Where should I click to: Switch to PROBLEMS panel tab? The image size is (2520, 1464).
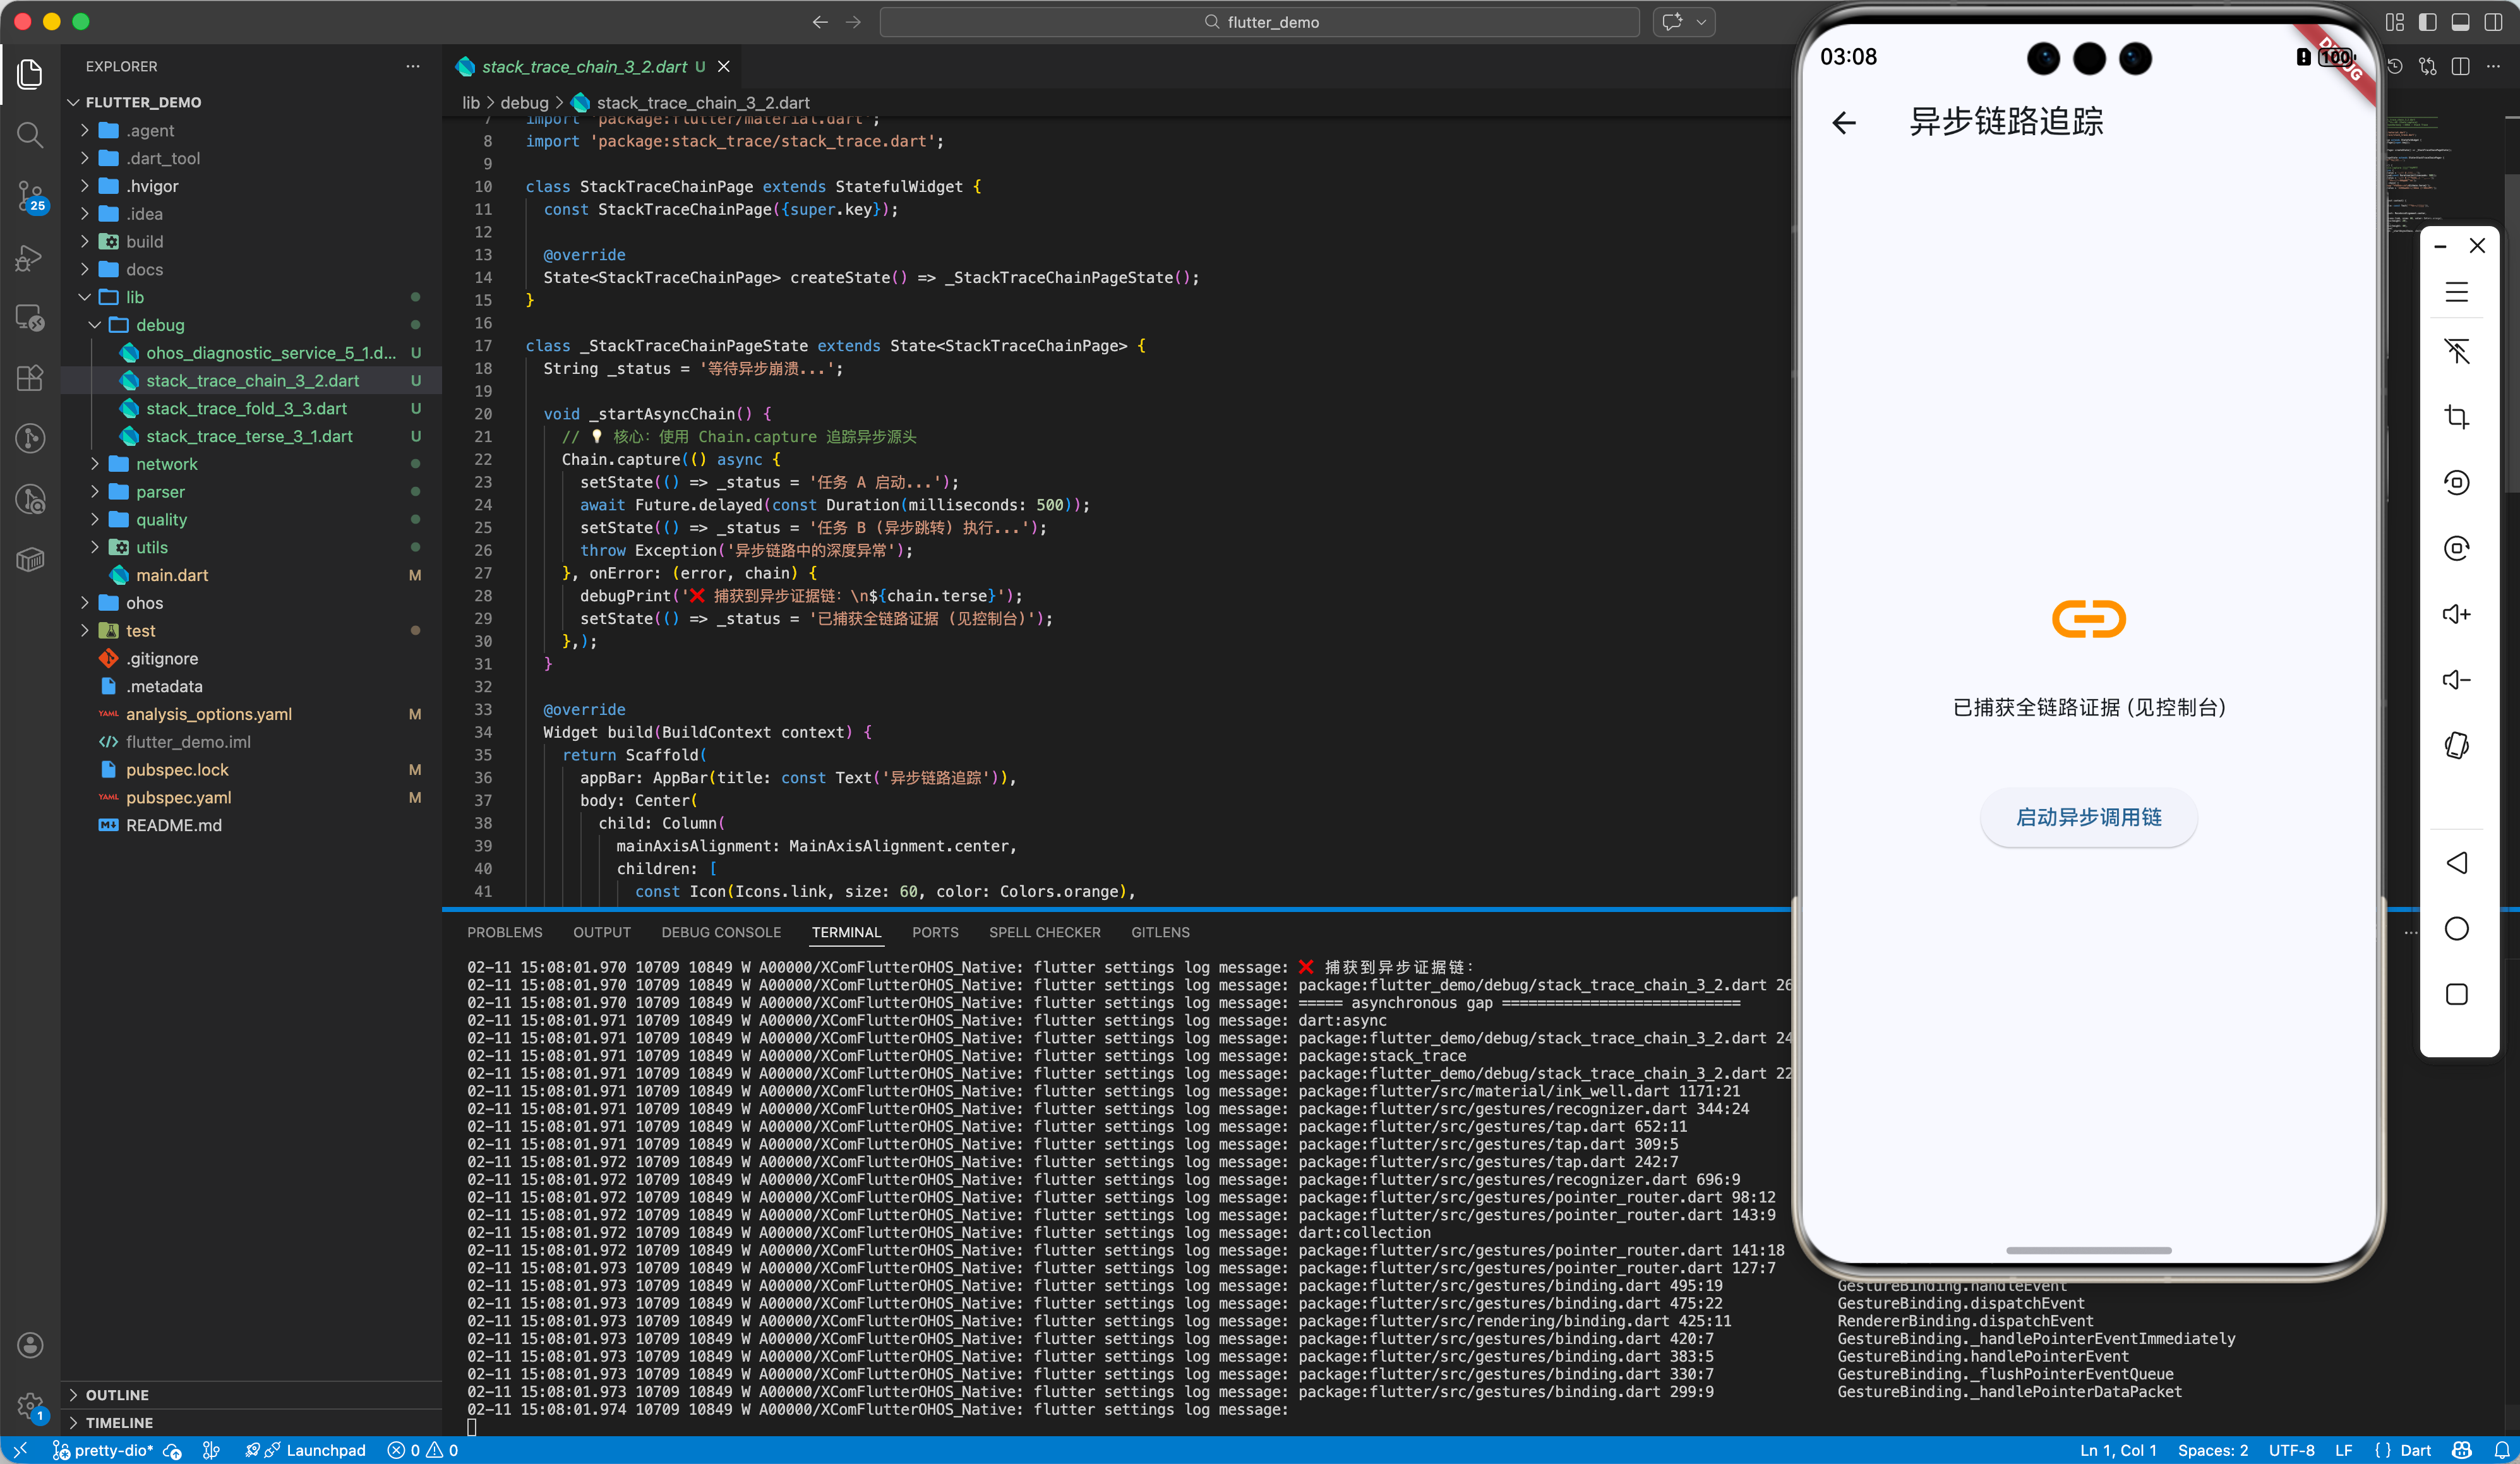pos(504,932)
